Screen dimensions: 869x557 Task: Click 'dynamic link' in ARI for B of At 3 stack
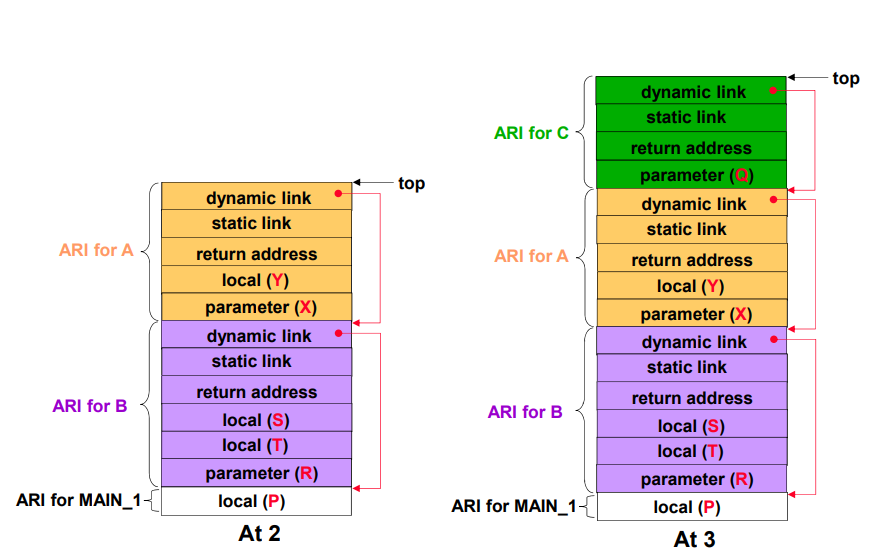pos(692,340)
